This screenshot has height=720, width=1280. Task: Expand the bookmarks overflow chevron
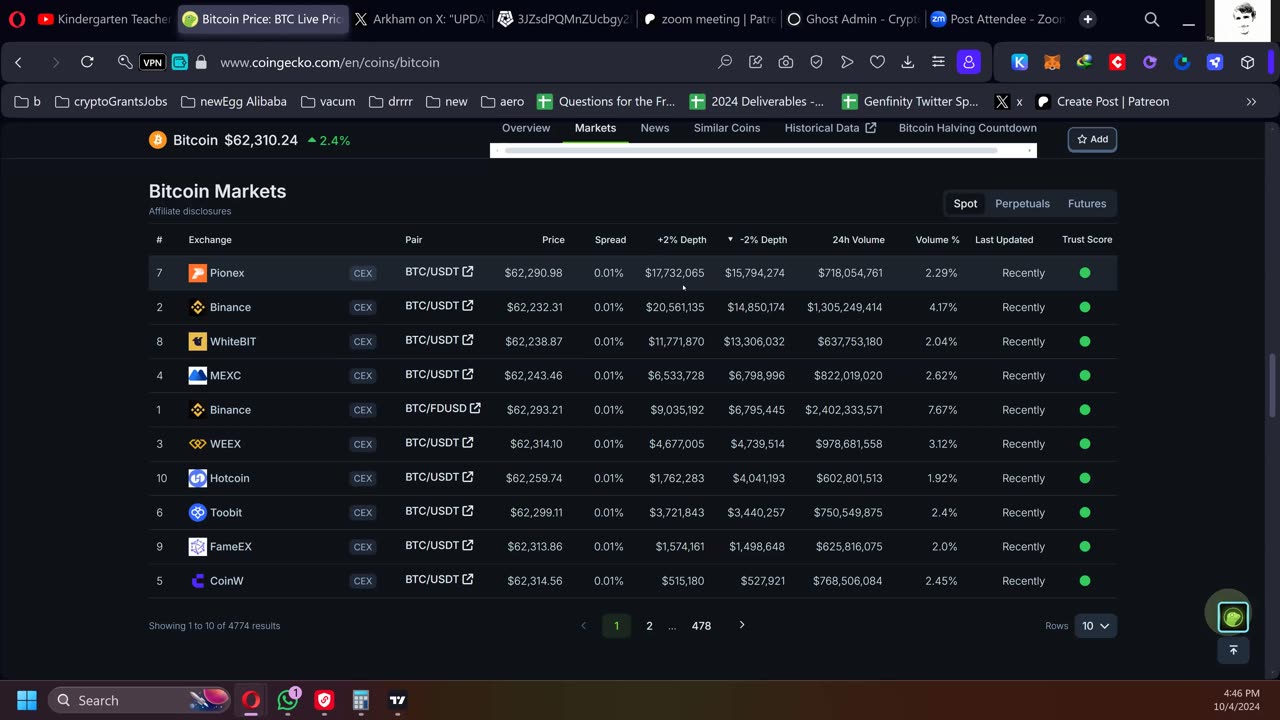(1251, 101)
